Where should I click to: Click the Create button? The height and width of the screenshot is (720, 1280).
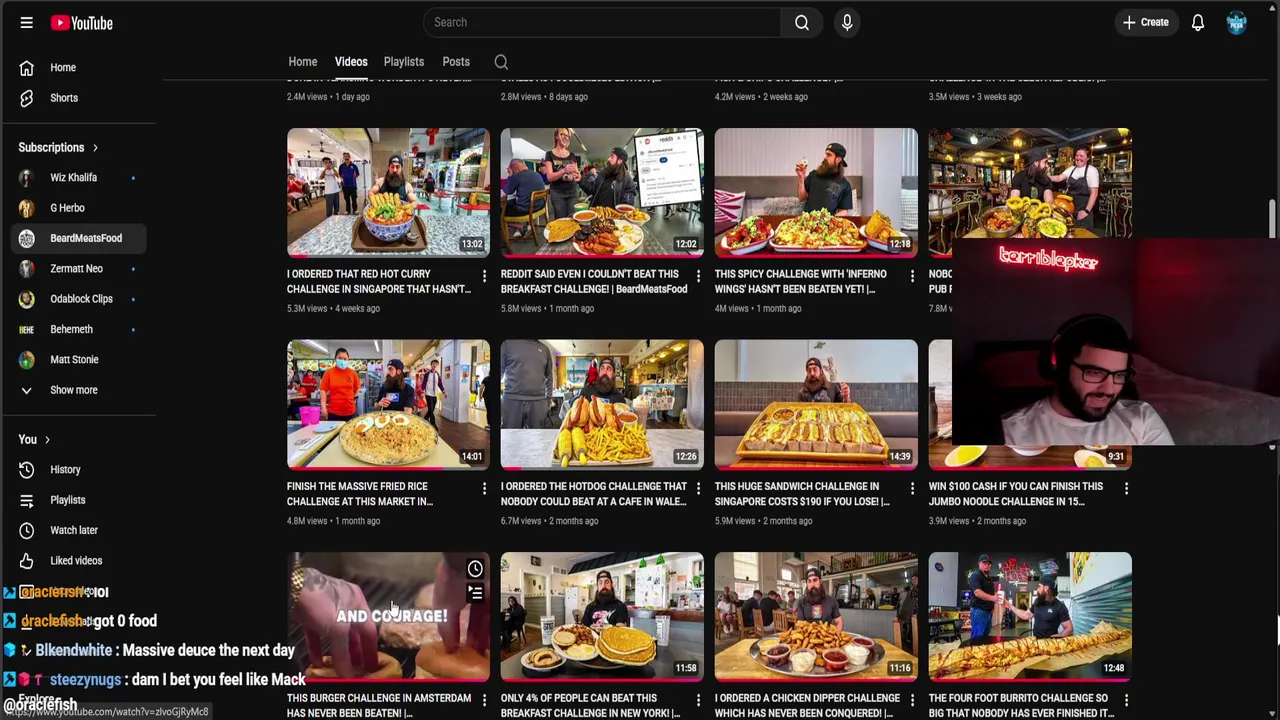tap(1146, 22)
